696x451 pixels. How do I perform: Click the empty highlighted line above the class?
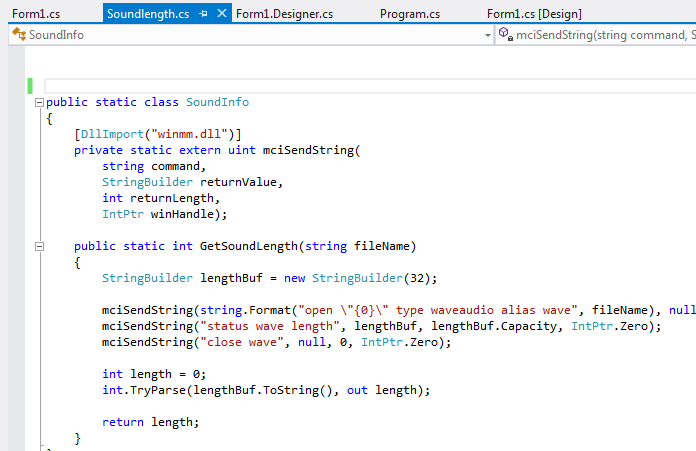pyautogui.click(x=370, y=86)
